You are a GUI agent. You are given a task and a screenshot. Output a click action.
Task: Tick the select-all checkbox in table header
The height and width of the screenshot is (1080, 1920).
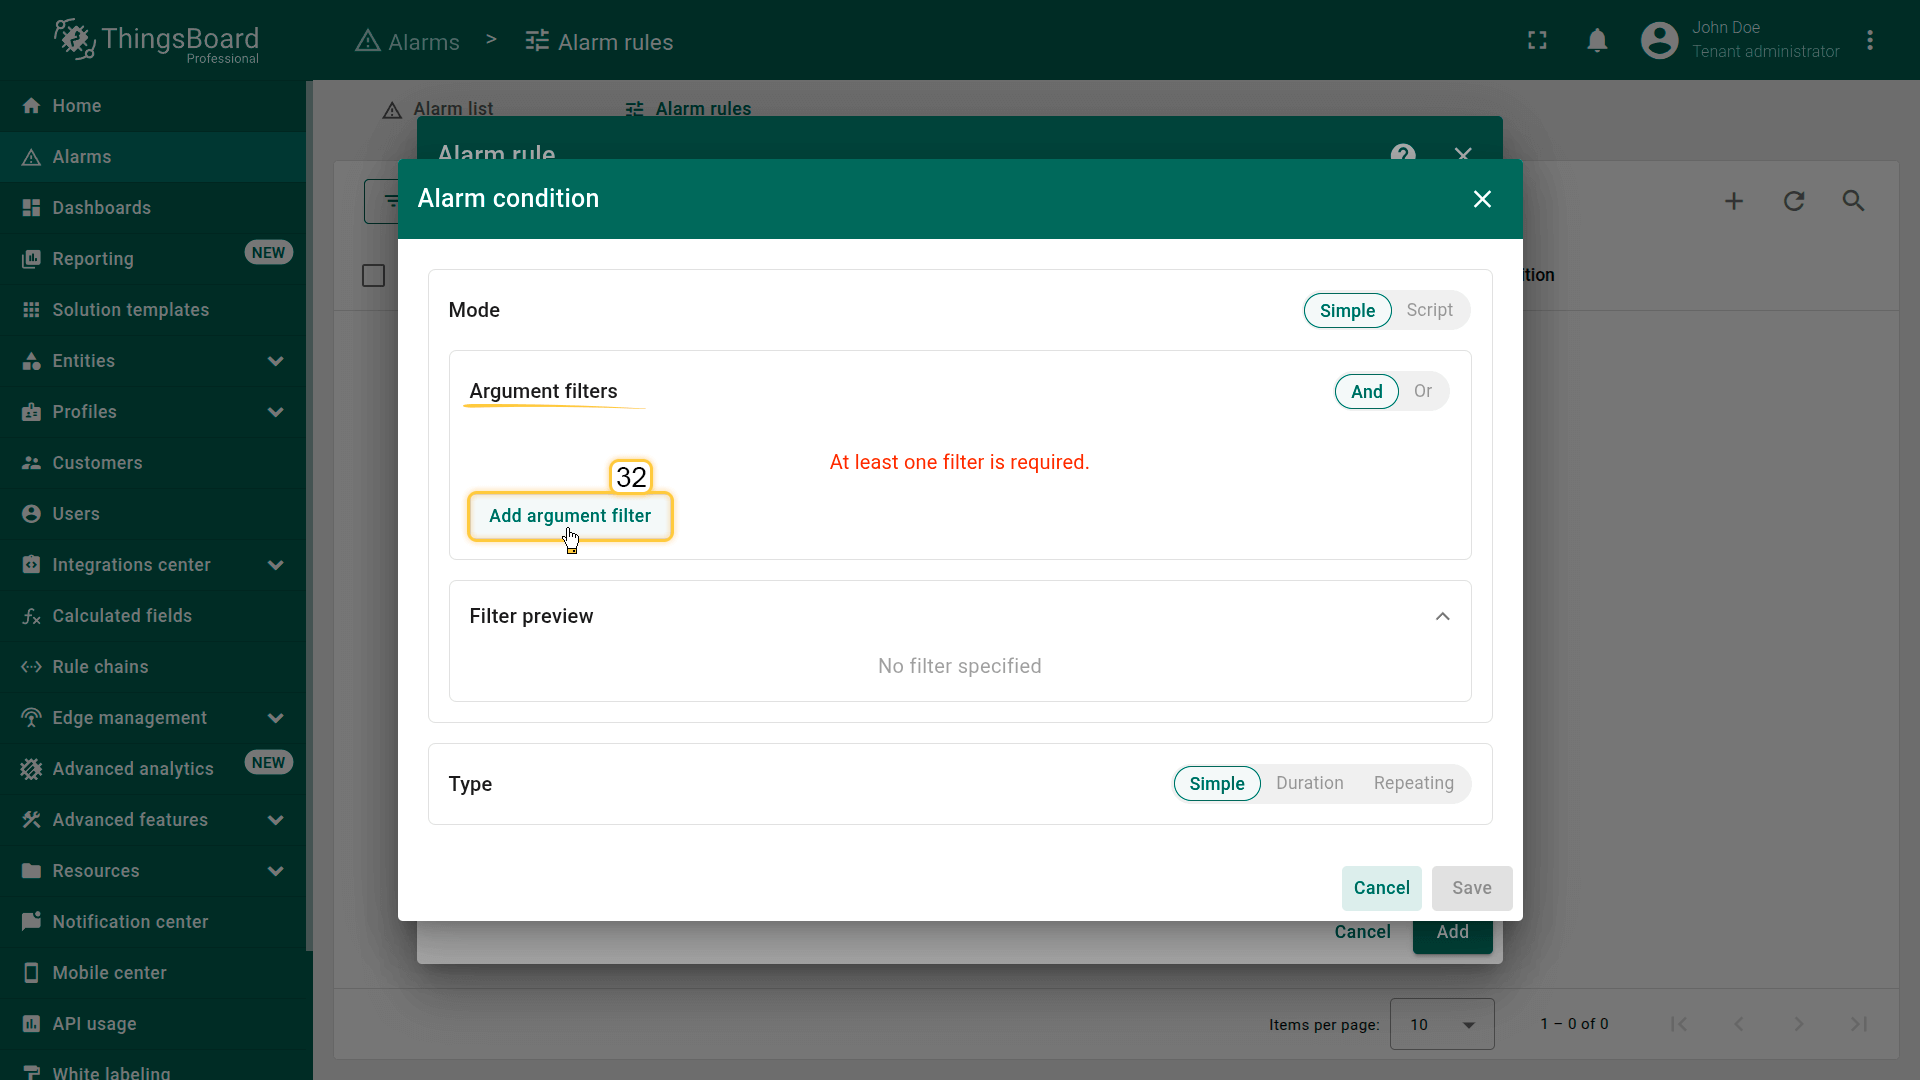[373, 275]
